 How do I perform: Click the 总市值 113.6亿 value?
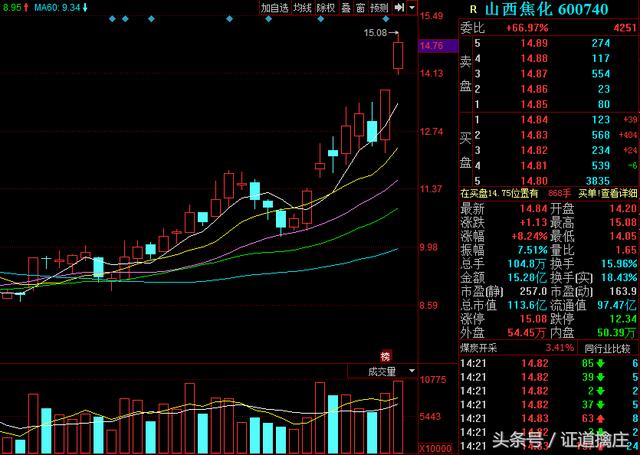[x=527, y=305]
